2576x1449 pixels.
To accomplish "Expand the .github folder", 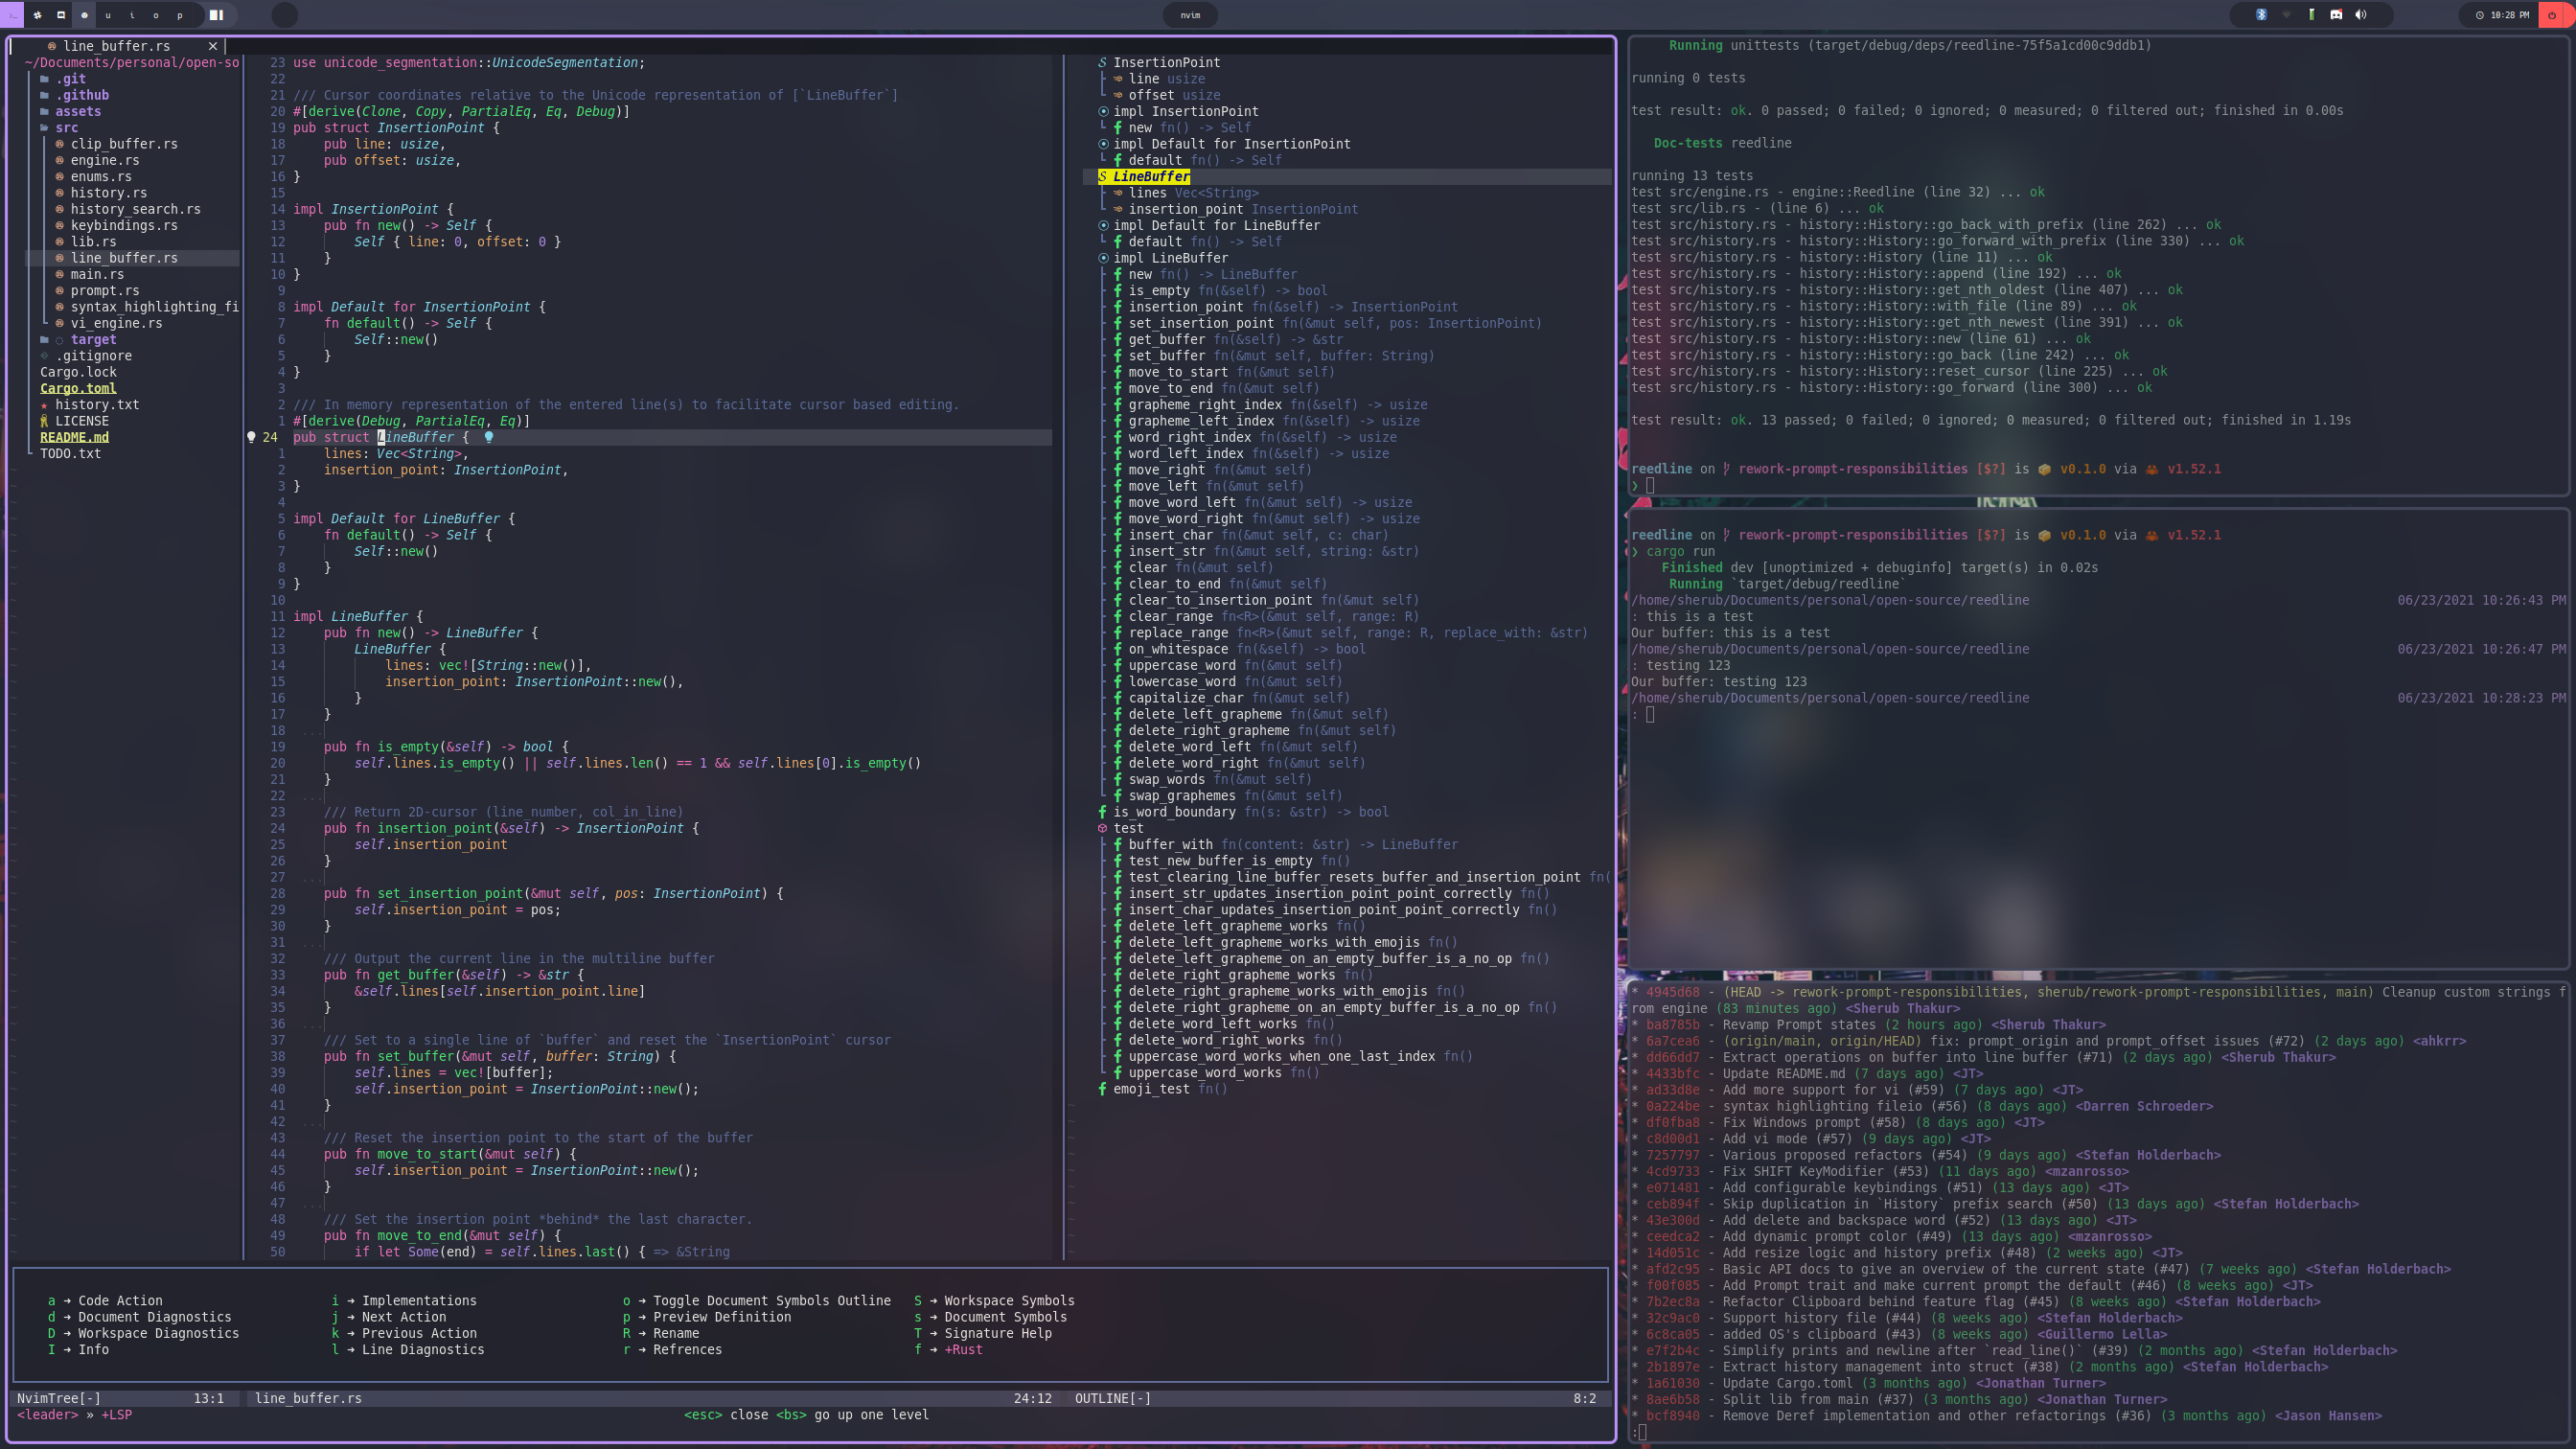I will coord(81,95).
